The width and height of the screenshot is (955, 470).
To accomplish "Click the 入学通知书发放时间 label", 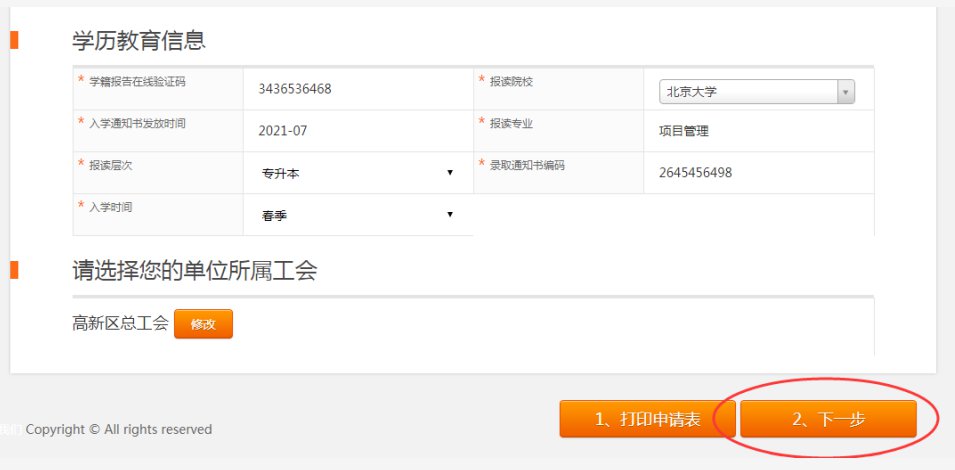I will coord(137,124).
